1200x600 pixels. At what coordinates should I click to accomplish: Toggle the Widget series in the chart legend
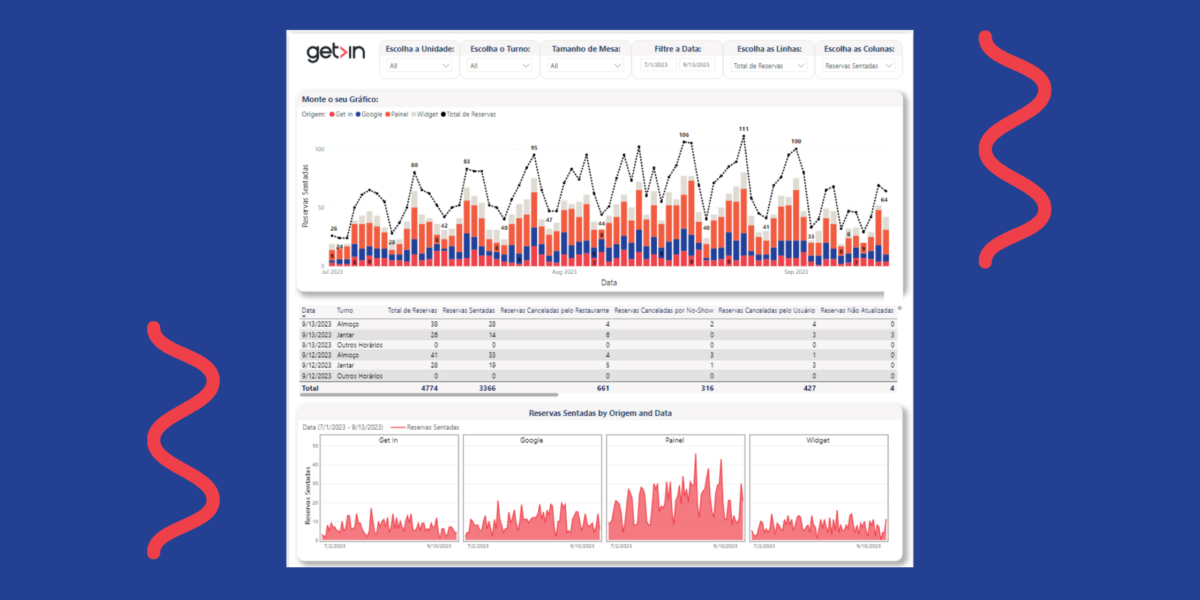[x=427, y=114]
